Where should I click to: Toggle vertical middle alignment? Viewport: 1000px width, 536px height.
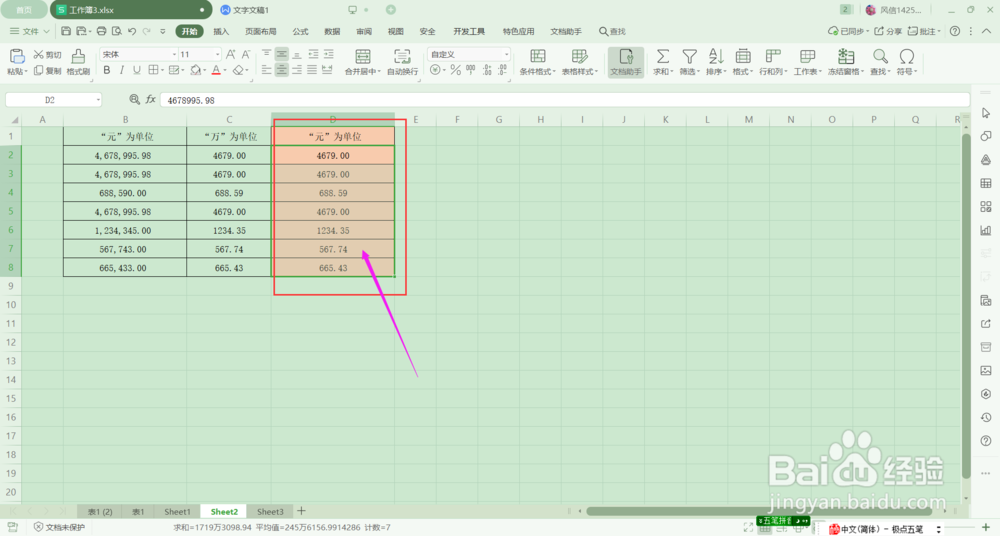click(x=281, y=54)
